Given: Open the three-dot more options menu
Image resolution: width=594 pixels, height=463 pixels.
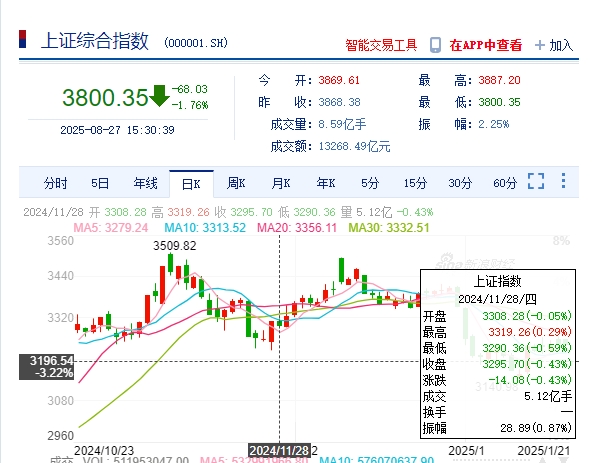Looking at the screenshot, I should tap(563, 181).
